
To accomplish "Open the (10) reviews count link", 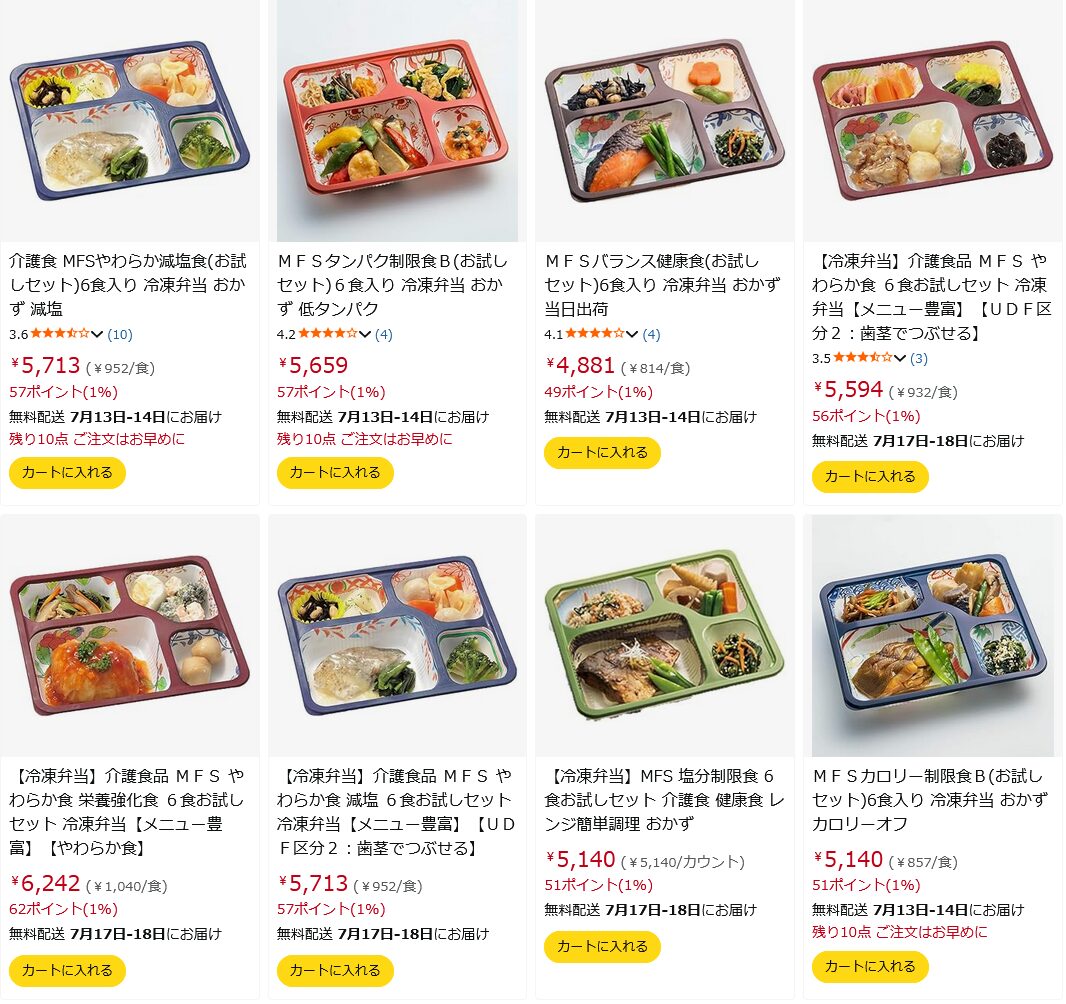I will pos(120,334).
